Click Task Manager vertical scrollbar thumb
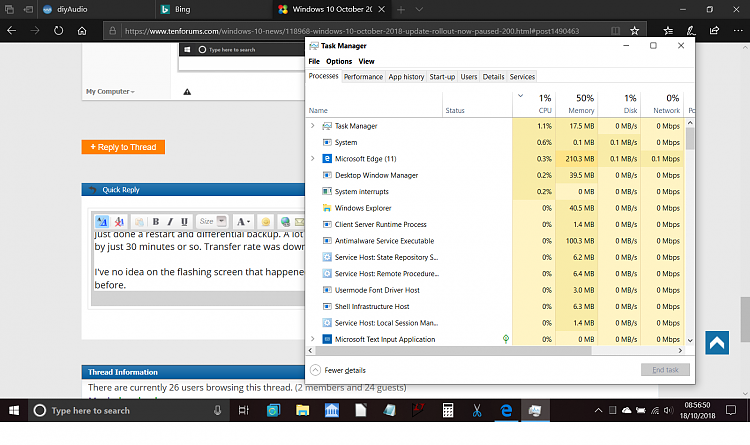This screenshot has height=445, width=750. pyautogui.click(x=690, y=139)
